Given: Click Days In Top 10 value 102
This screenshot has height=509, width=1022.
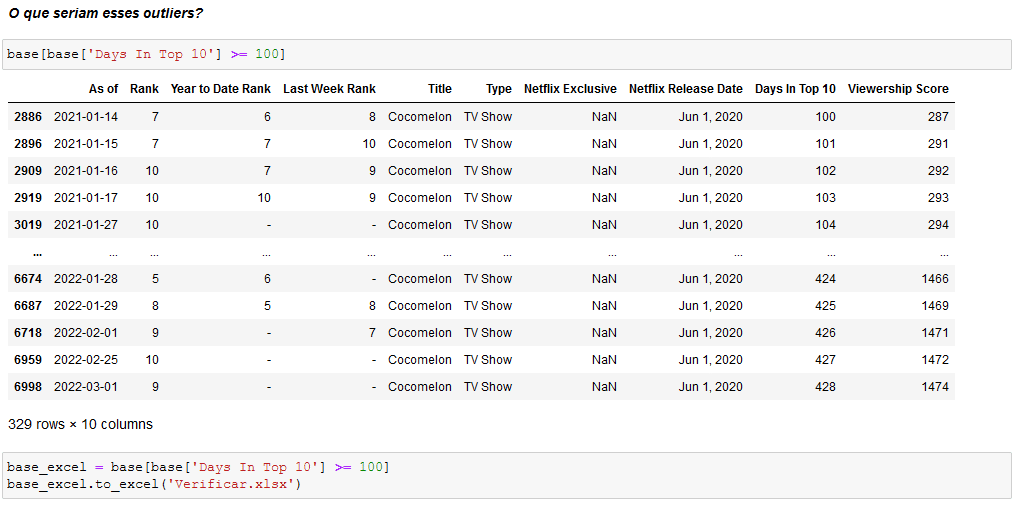Looking at the screenshot, I should [825, 171].
